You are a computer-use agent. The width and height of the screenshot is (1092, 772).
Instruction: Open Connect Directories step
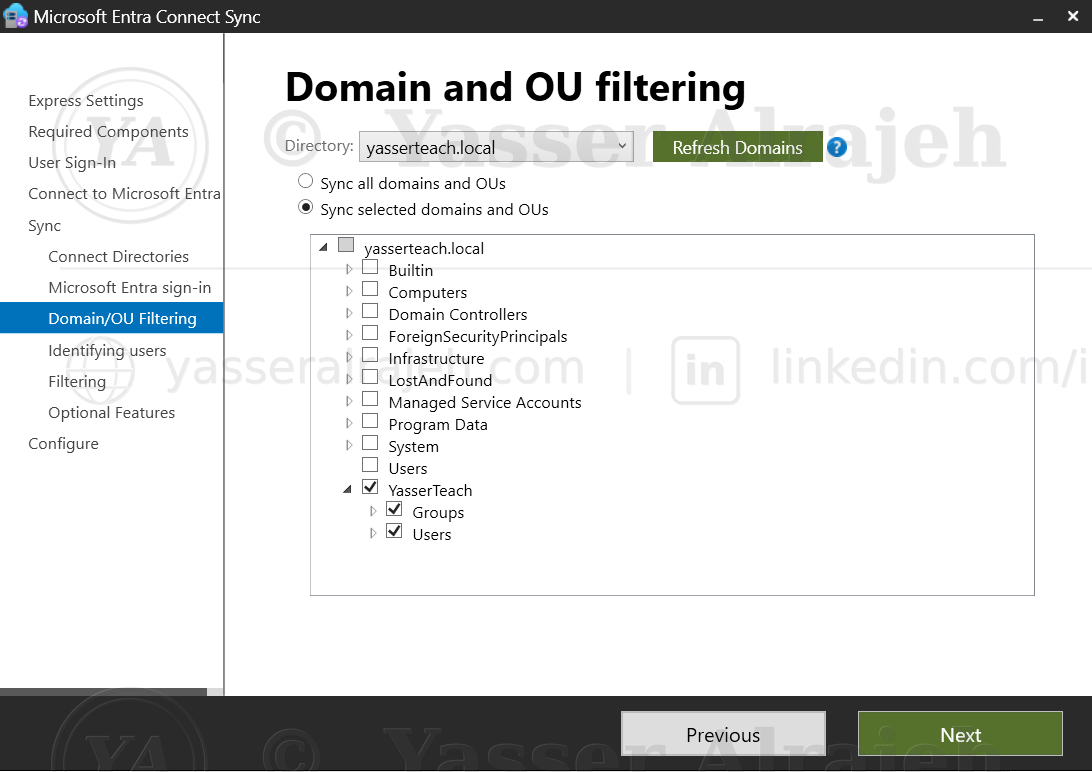(x=118, y=256)
